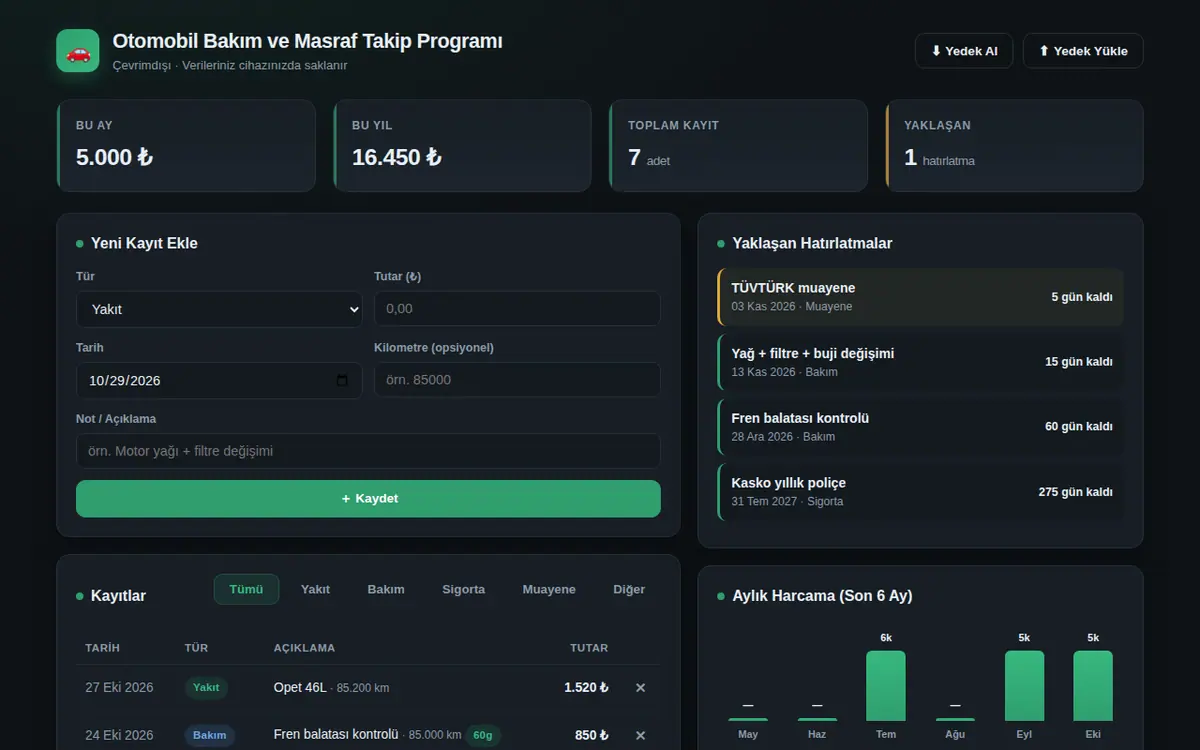The image size is (1200, 750).
Task: Open the Kasko yıllık poliçe reminder
Action: click(x=920, y=492)
